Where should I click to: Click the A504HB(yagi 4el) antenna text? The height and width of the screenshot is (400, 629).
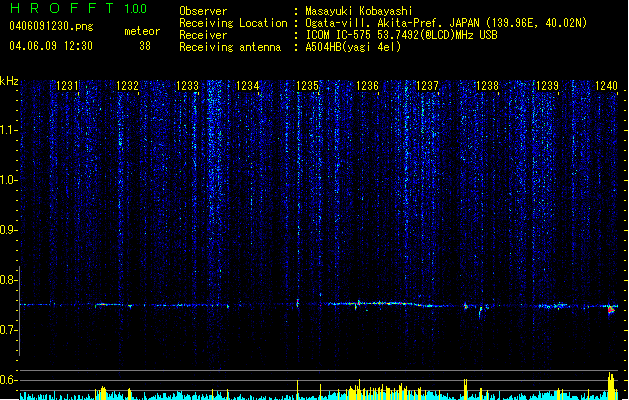point(353,47)
